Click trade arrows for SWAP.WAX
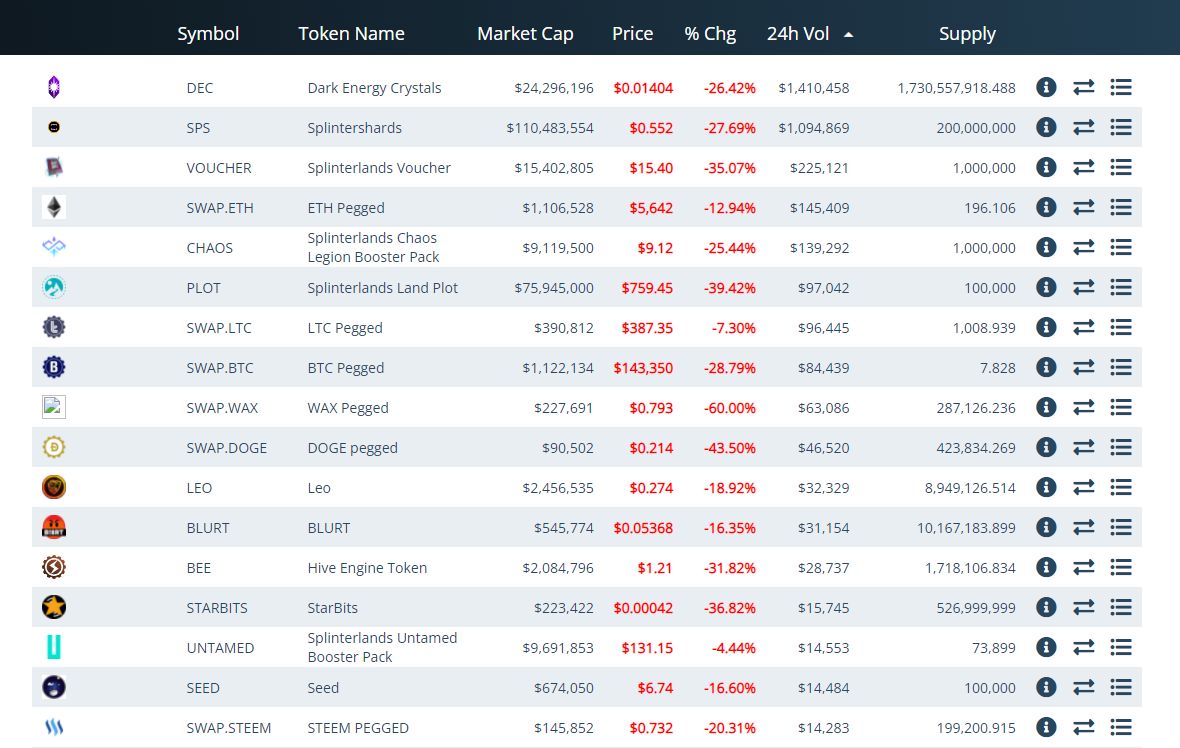The height and width of the screenshot is (748, 1180). 1084,407
